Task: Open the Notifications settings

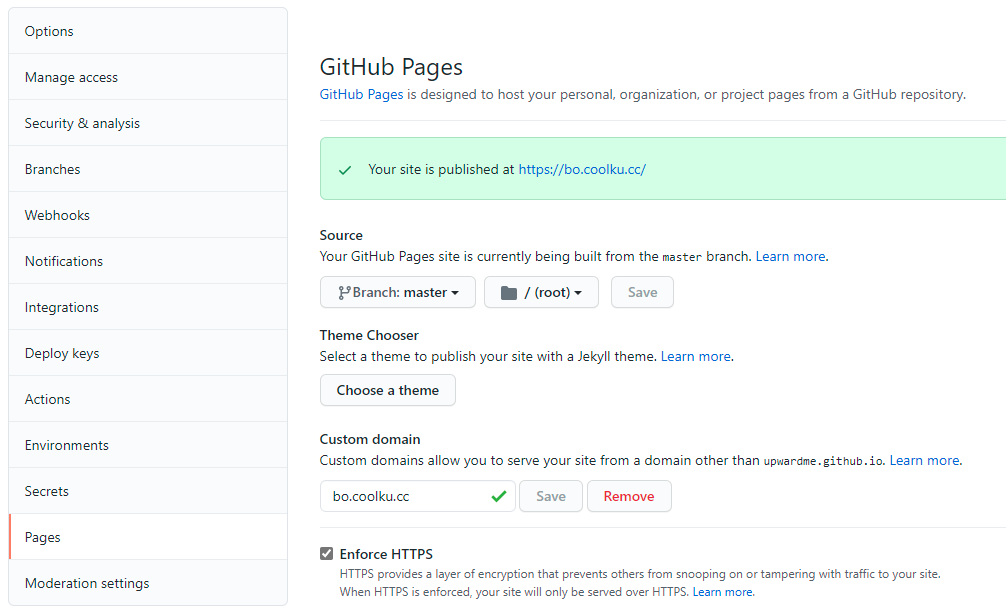Action: [148, 261]
